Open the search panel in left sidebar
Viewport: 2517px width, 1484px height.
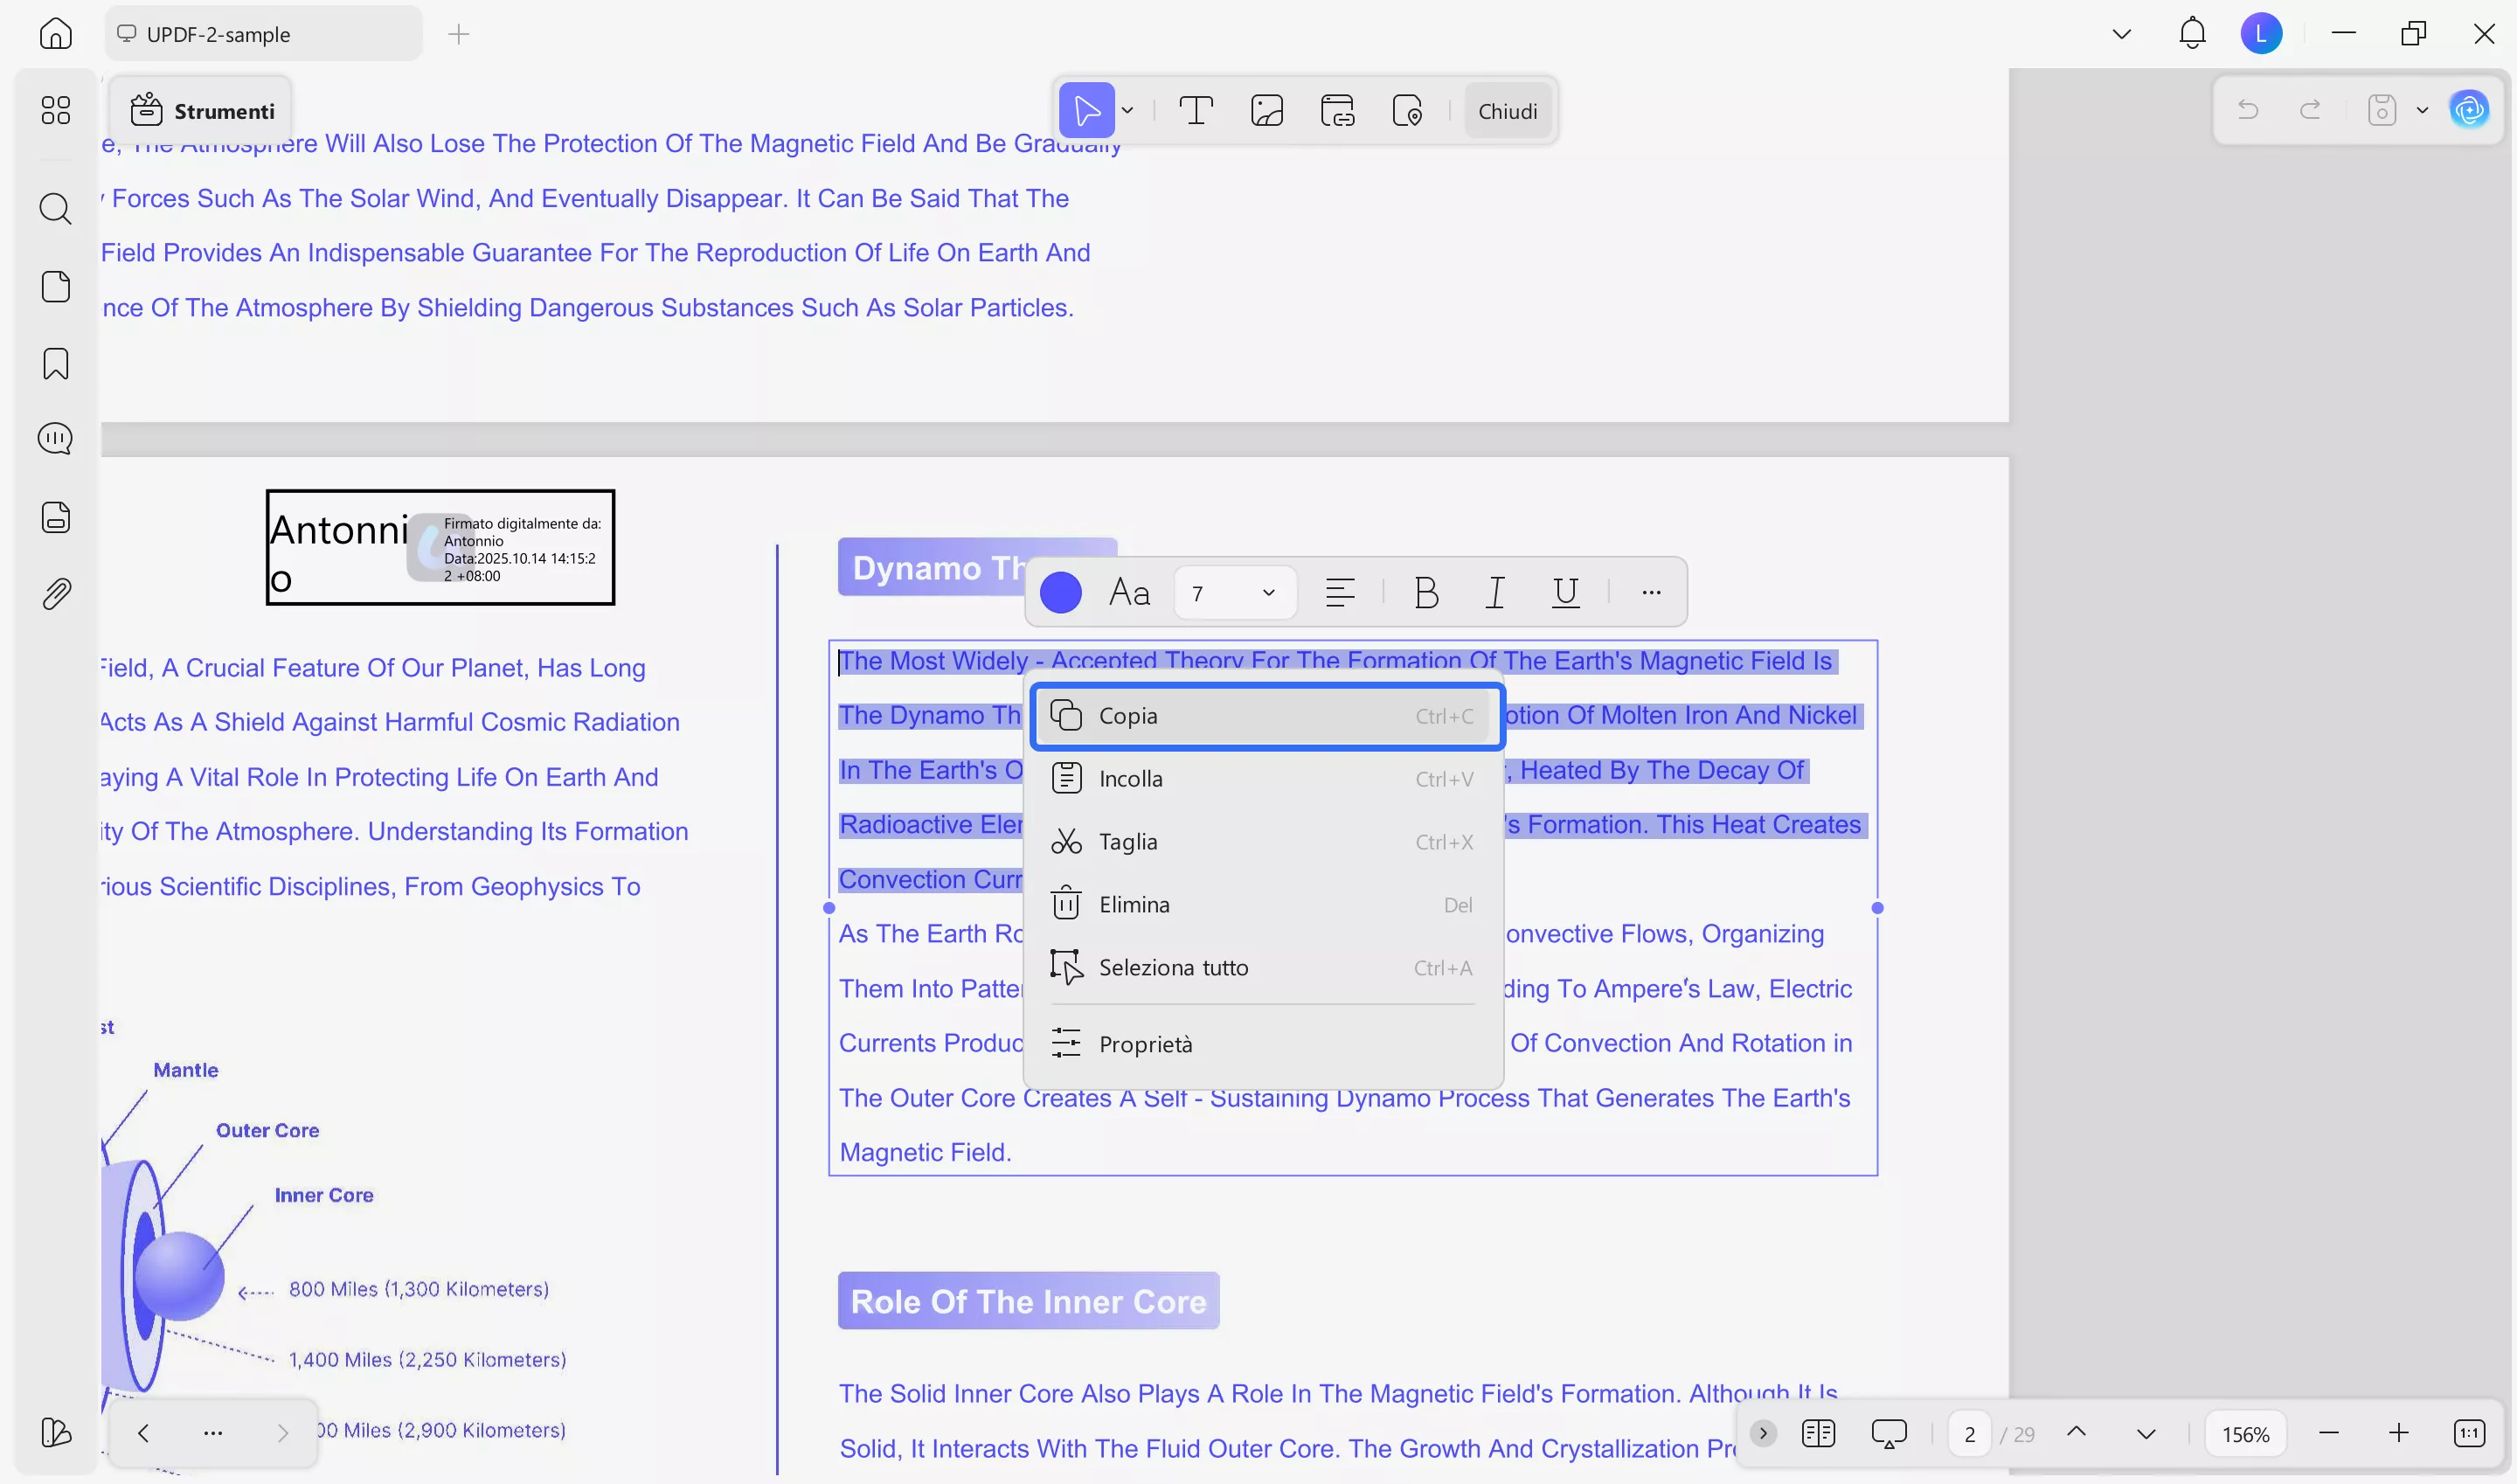pos(56,209)
